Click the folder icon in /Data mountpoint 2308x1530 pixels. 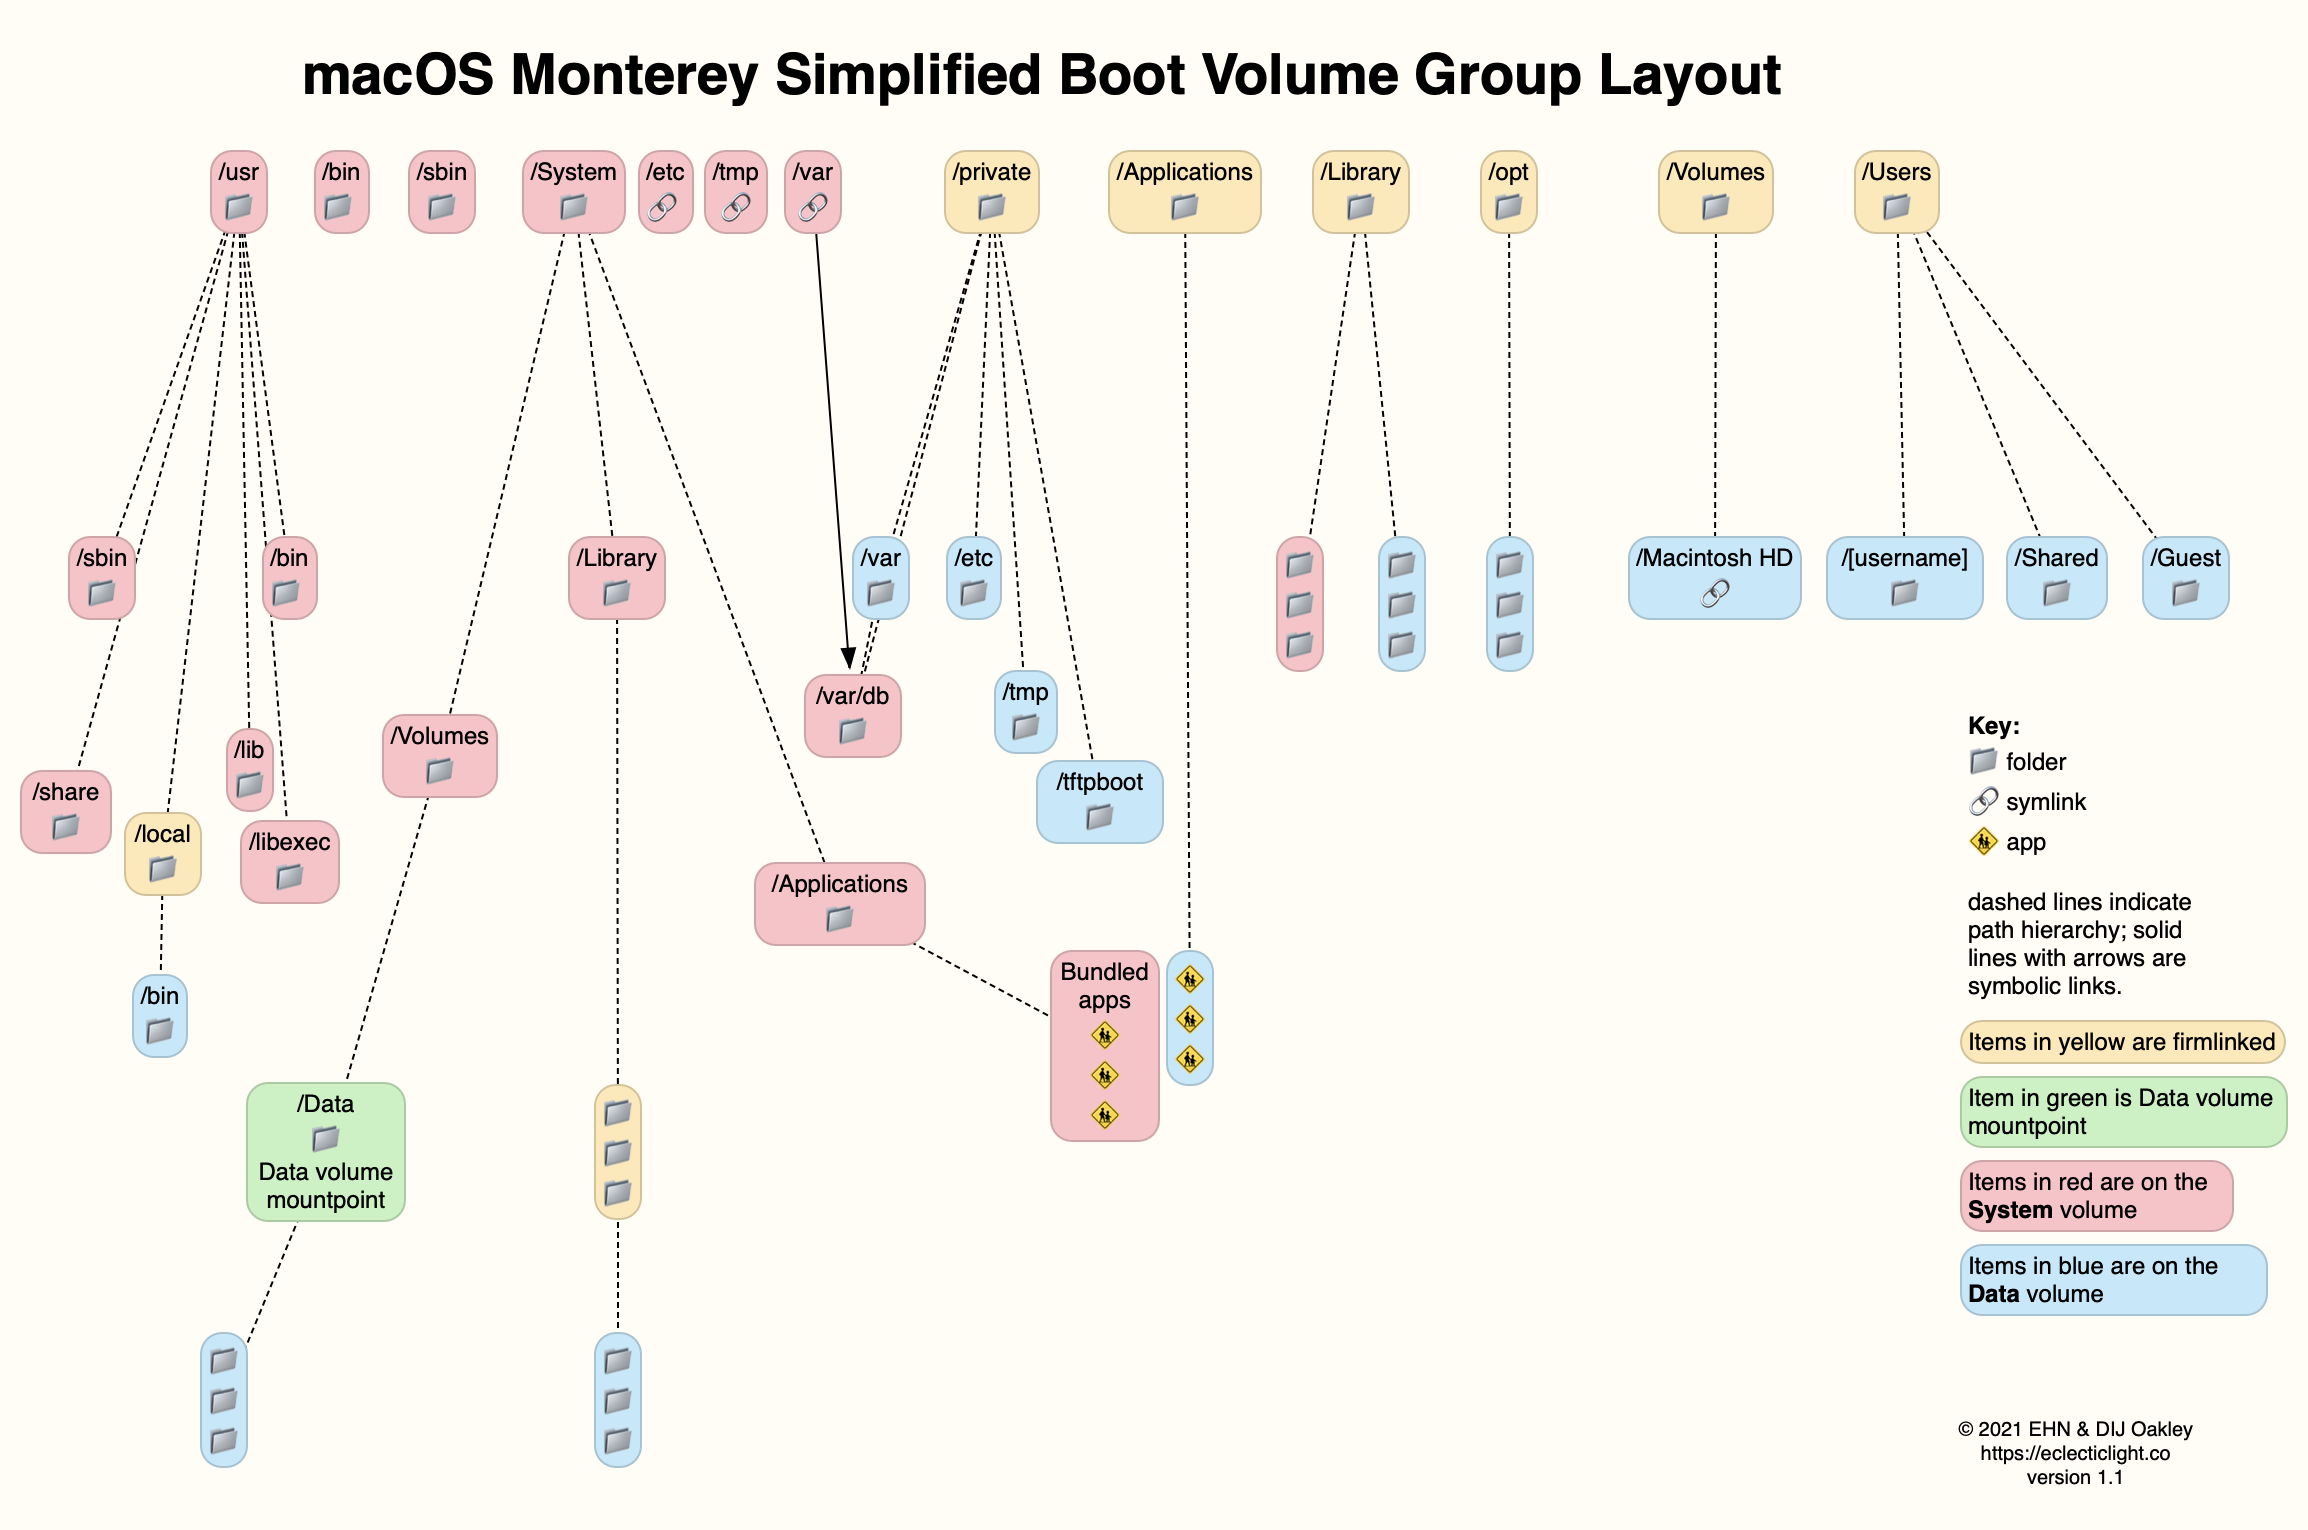(325, 1138)
